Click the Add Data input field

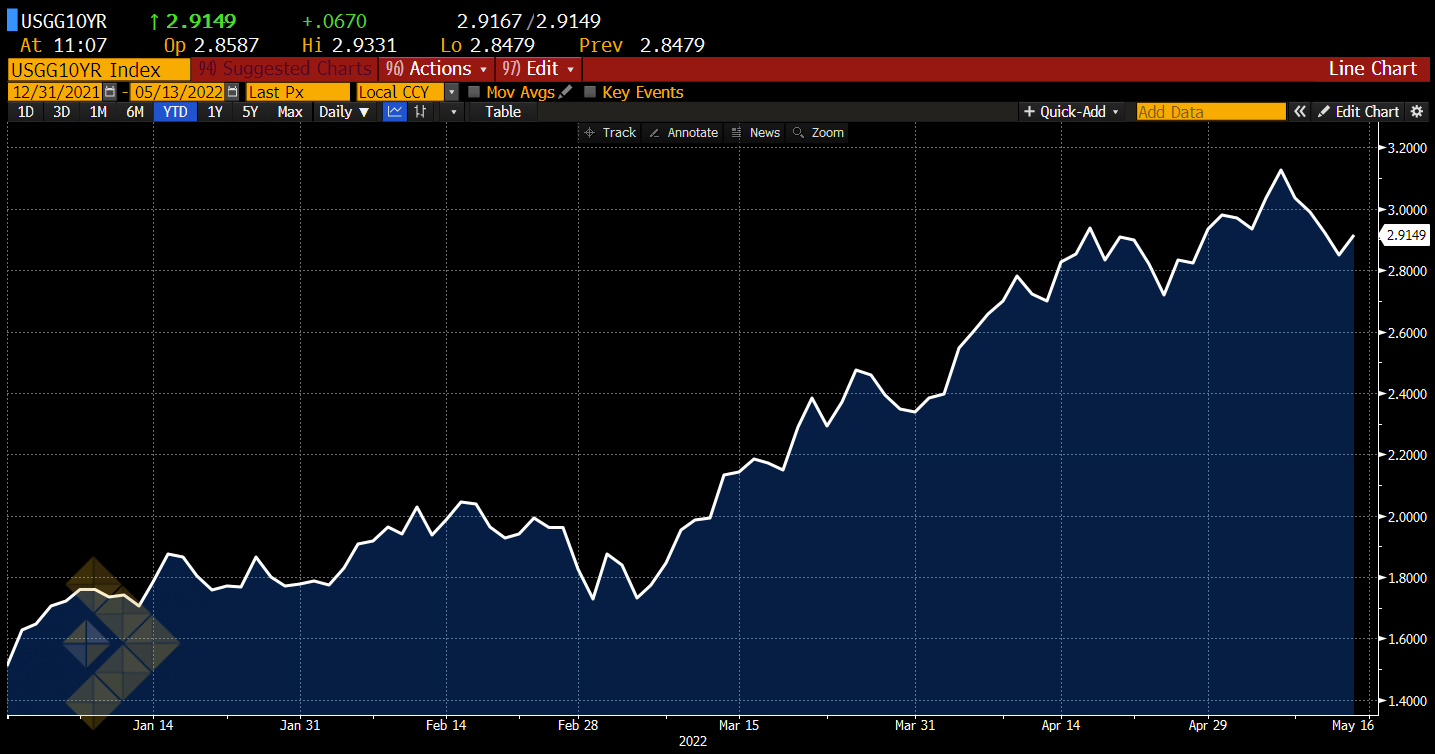pyautogui.click(x=1210, y=112)
